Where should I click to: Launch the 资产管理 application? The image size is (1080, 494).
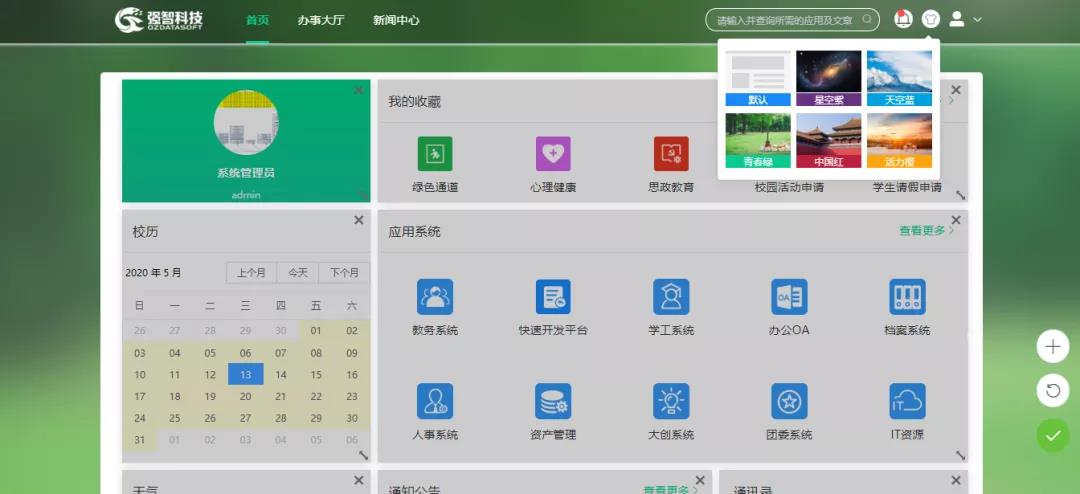(x=553, y=401)
